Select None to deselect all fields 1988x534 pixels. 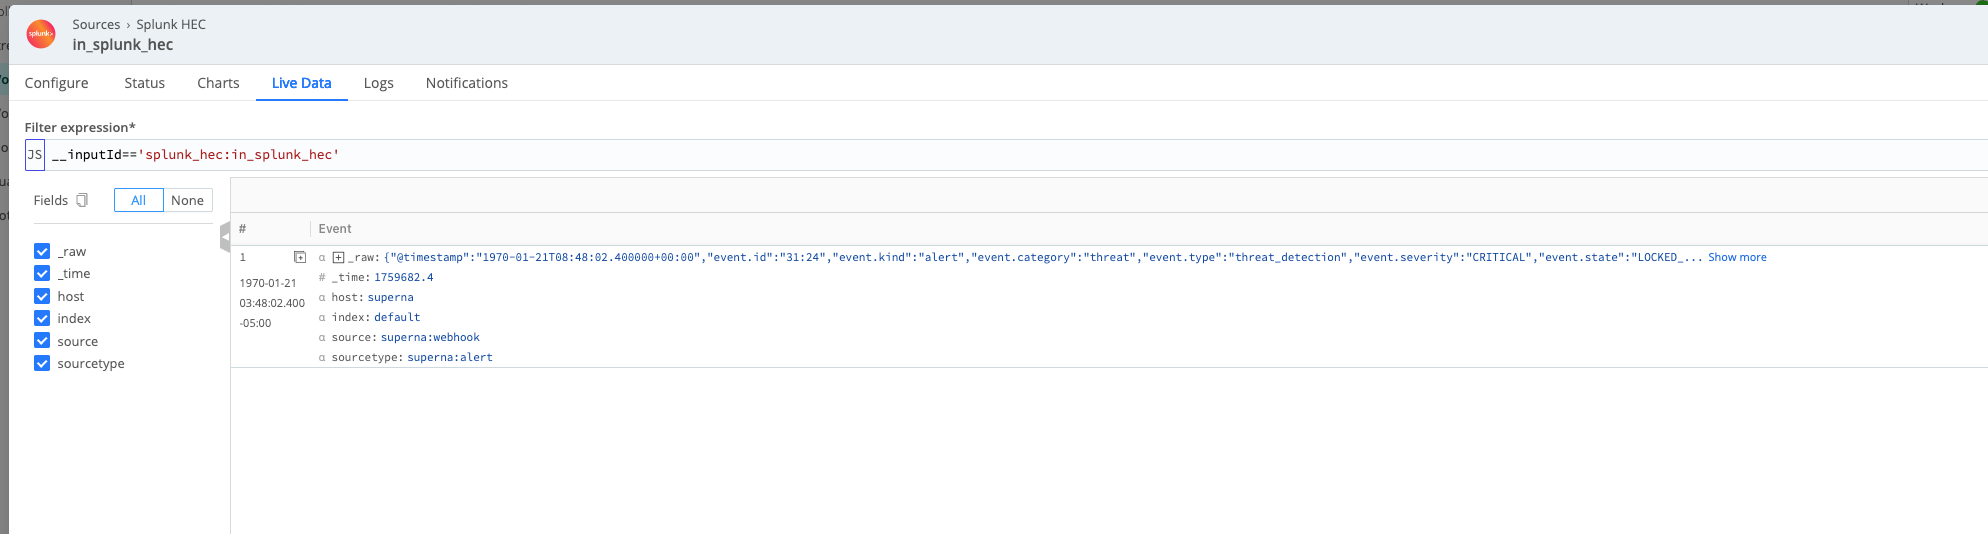pos(187,200)
